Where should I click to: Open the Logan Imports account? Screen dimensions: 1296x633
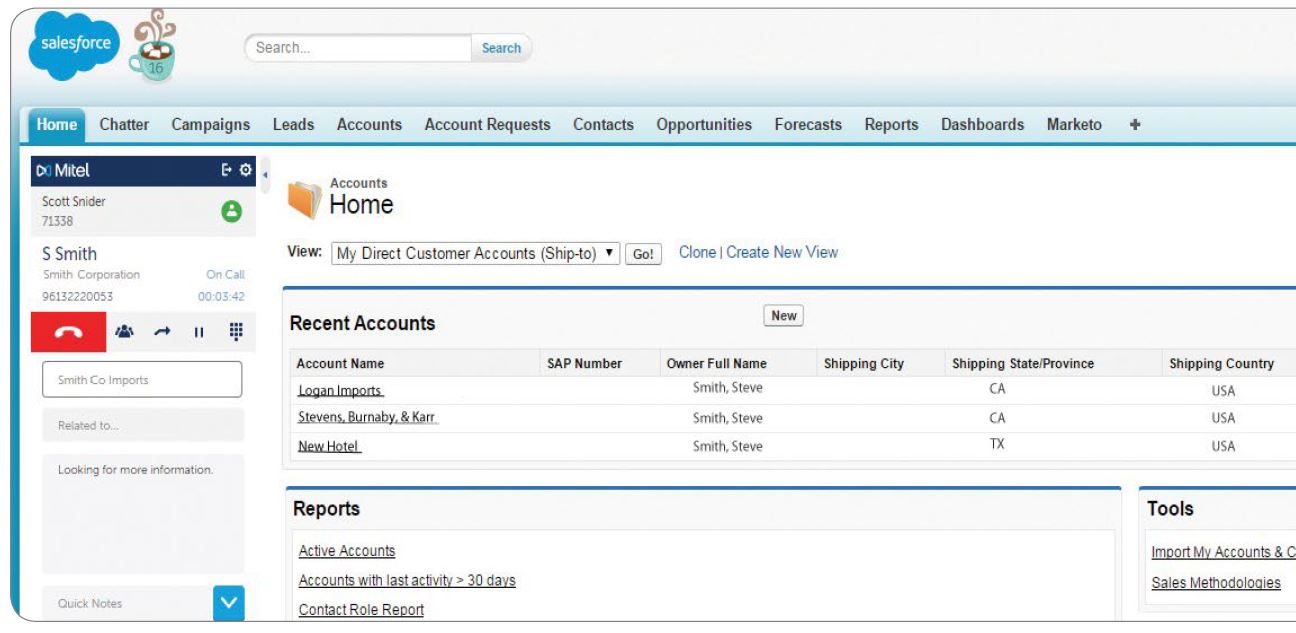point(340,390)
